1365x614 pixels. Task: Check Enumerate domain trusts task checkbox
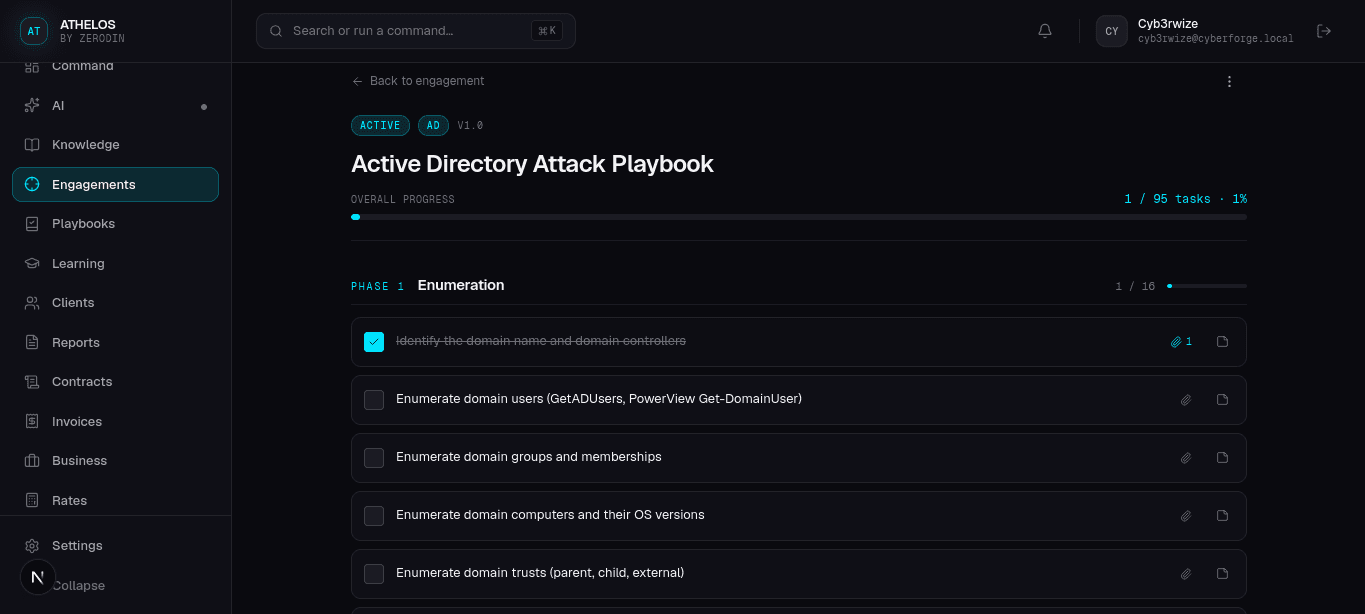pyautogui.click(x=374, y=574)
